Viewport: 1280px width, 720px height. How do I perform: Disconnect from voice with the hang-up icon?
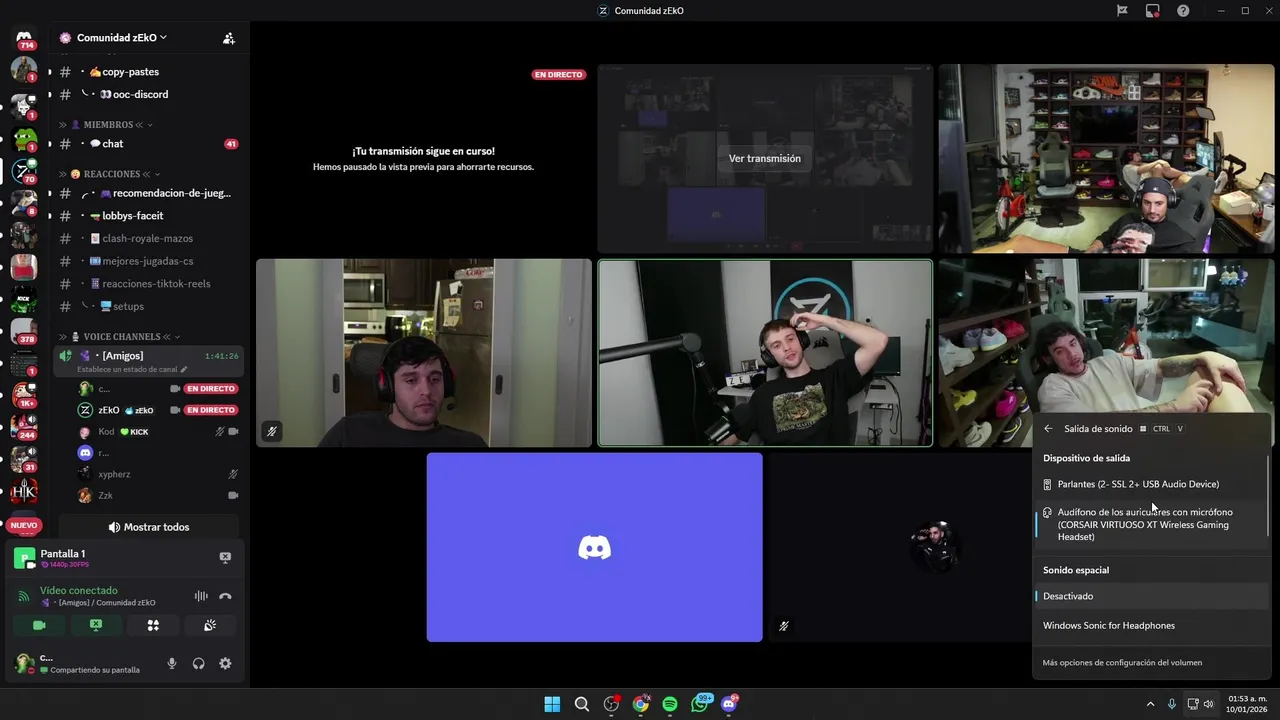click(x=225, y=596)
